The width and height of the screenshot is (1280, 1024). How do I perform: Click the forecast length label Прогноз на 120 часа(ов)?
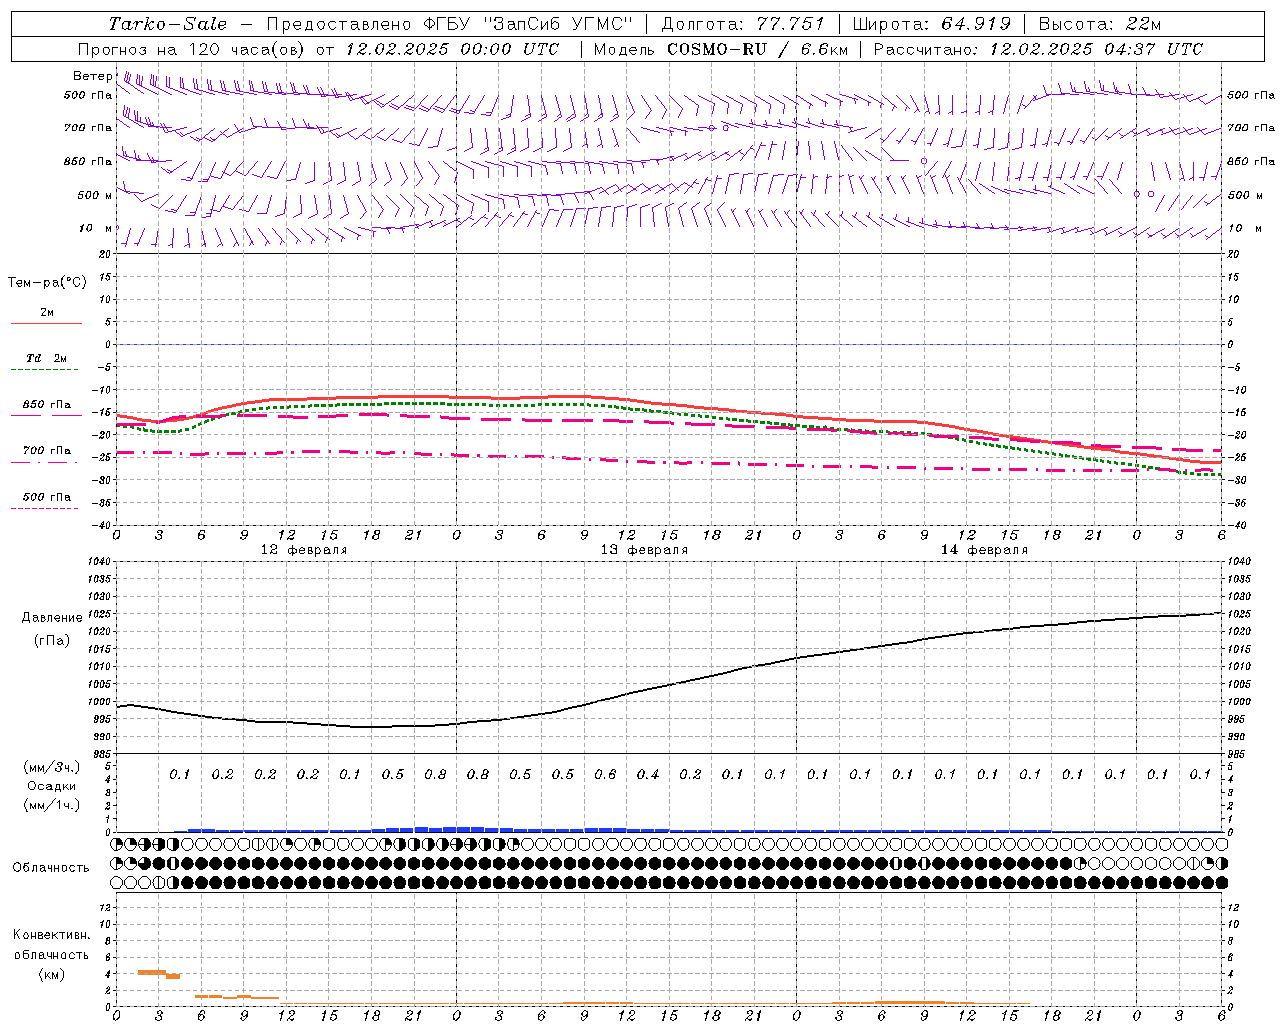[192, 49]
